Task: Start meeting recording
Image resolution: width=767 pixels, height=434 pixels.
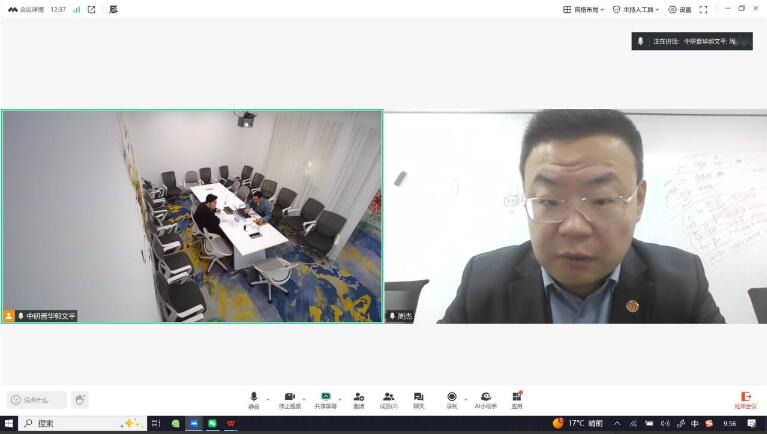Action: [452, 399]
